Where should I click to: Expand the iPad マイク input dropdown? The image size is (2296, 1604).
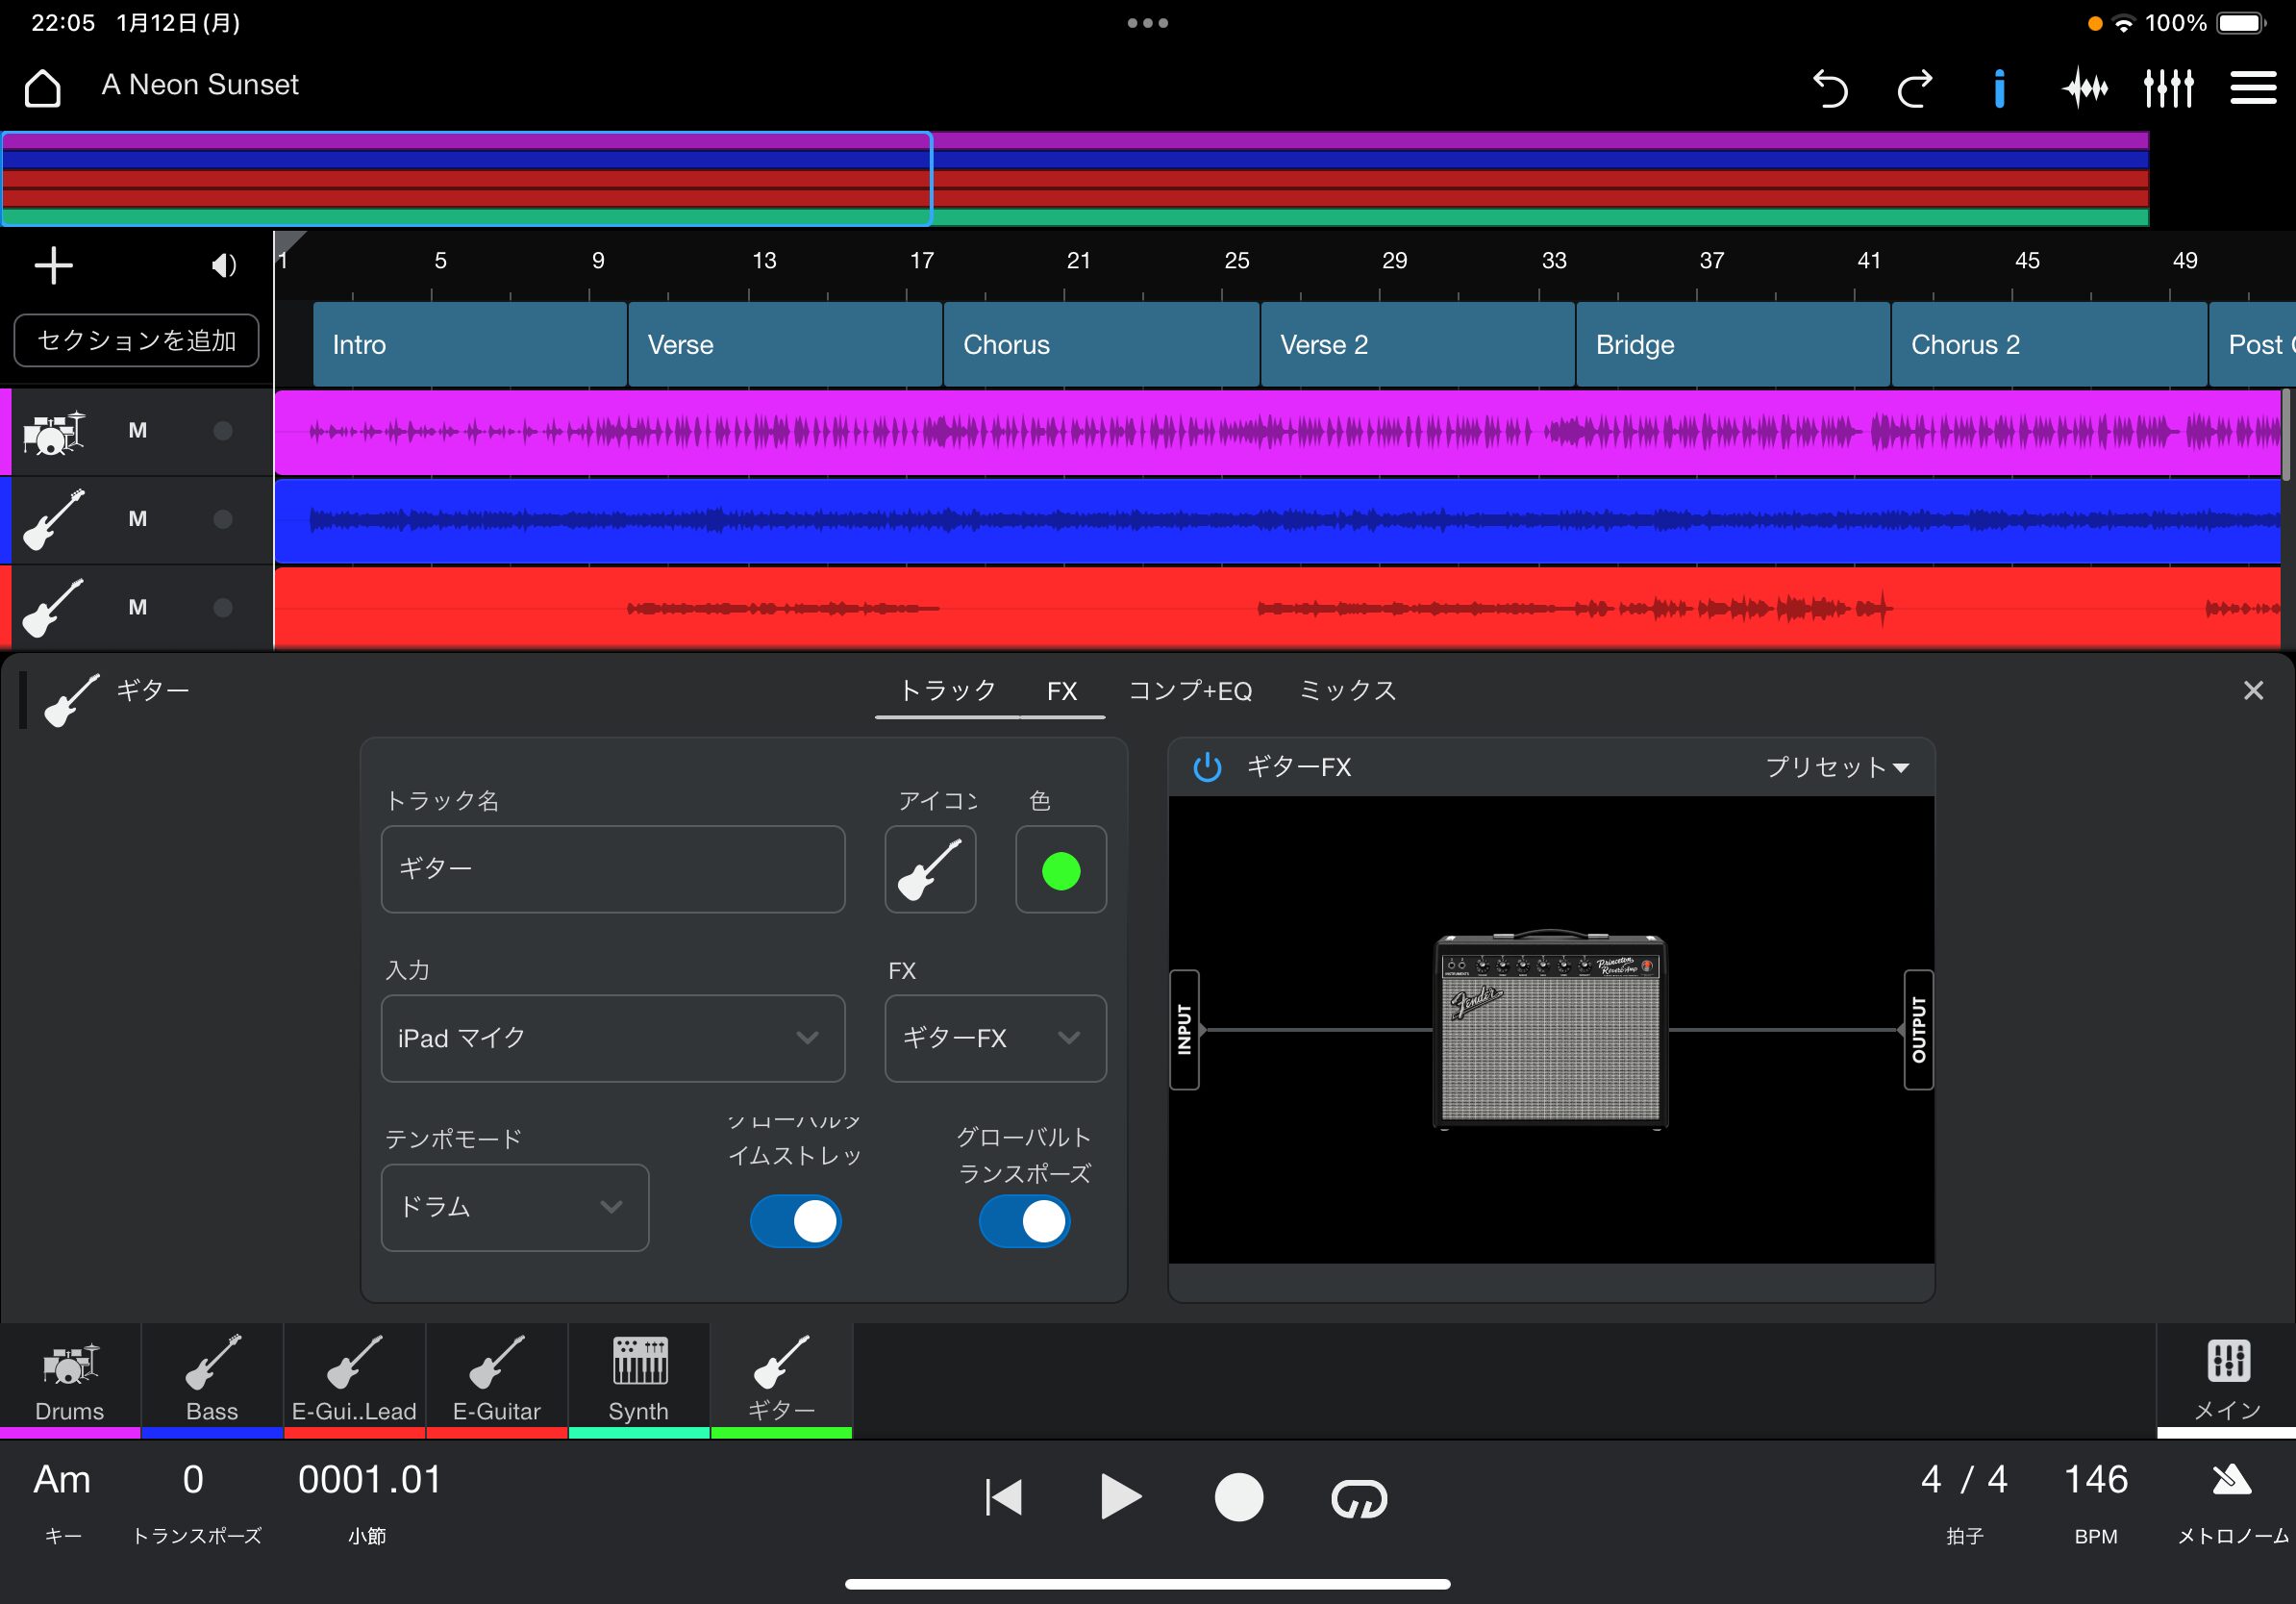613,1038
